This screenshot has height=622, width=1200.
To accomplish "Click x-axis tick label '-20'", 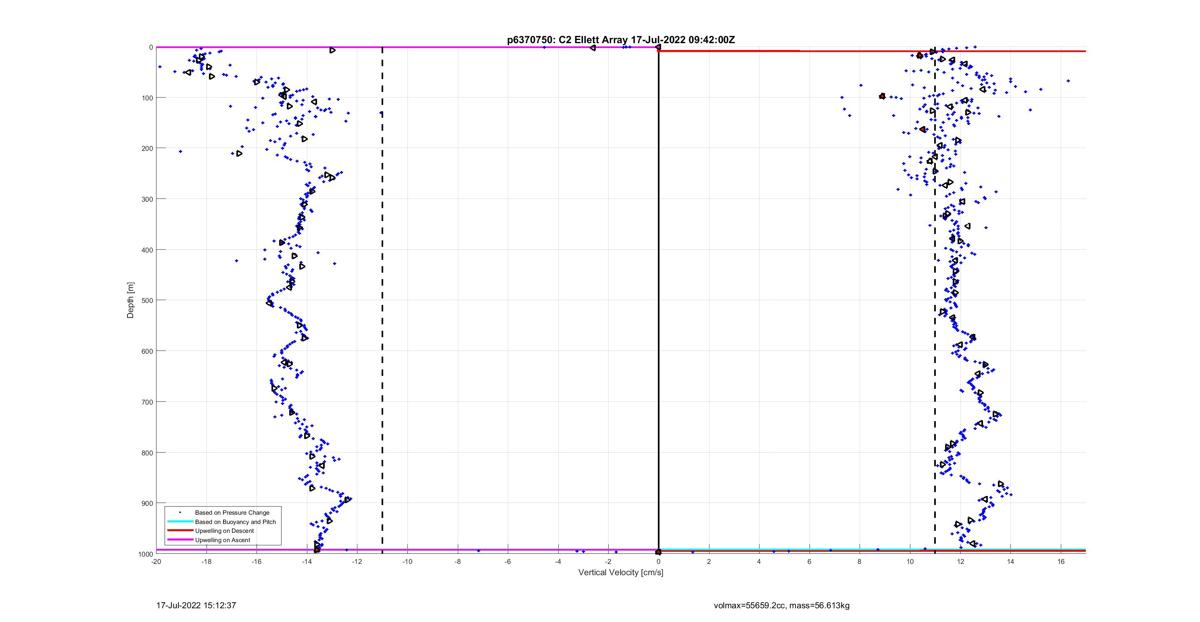I will [156, 560].
